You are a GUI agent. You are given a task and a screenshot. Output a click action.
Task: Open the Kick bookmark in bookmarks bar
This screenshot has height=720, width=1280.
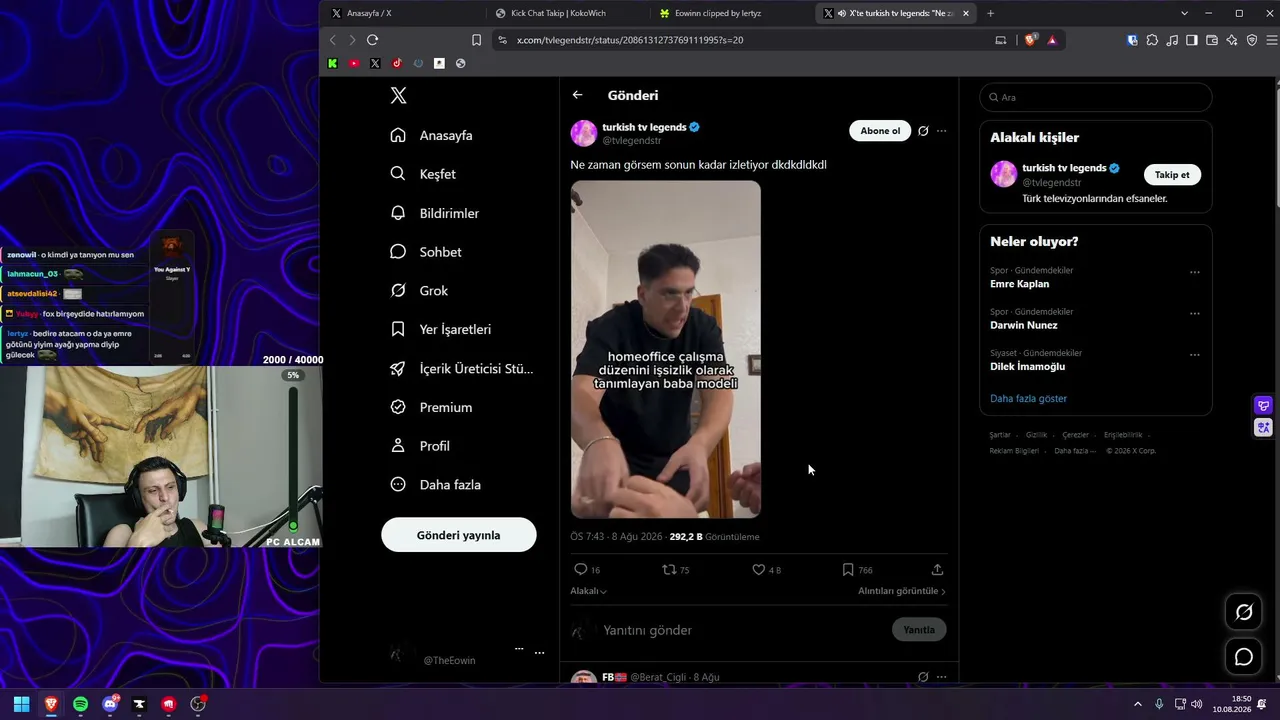pyautogui.click(x=333, y=63)
